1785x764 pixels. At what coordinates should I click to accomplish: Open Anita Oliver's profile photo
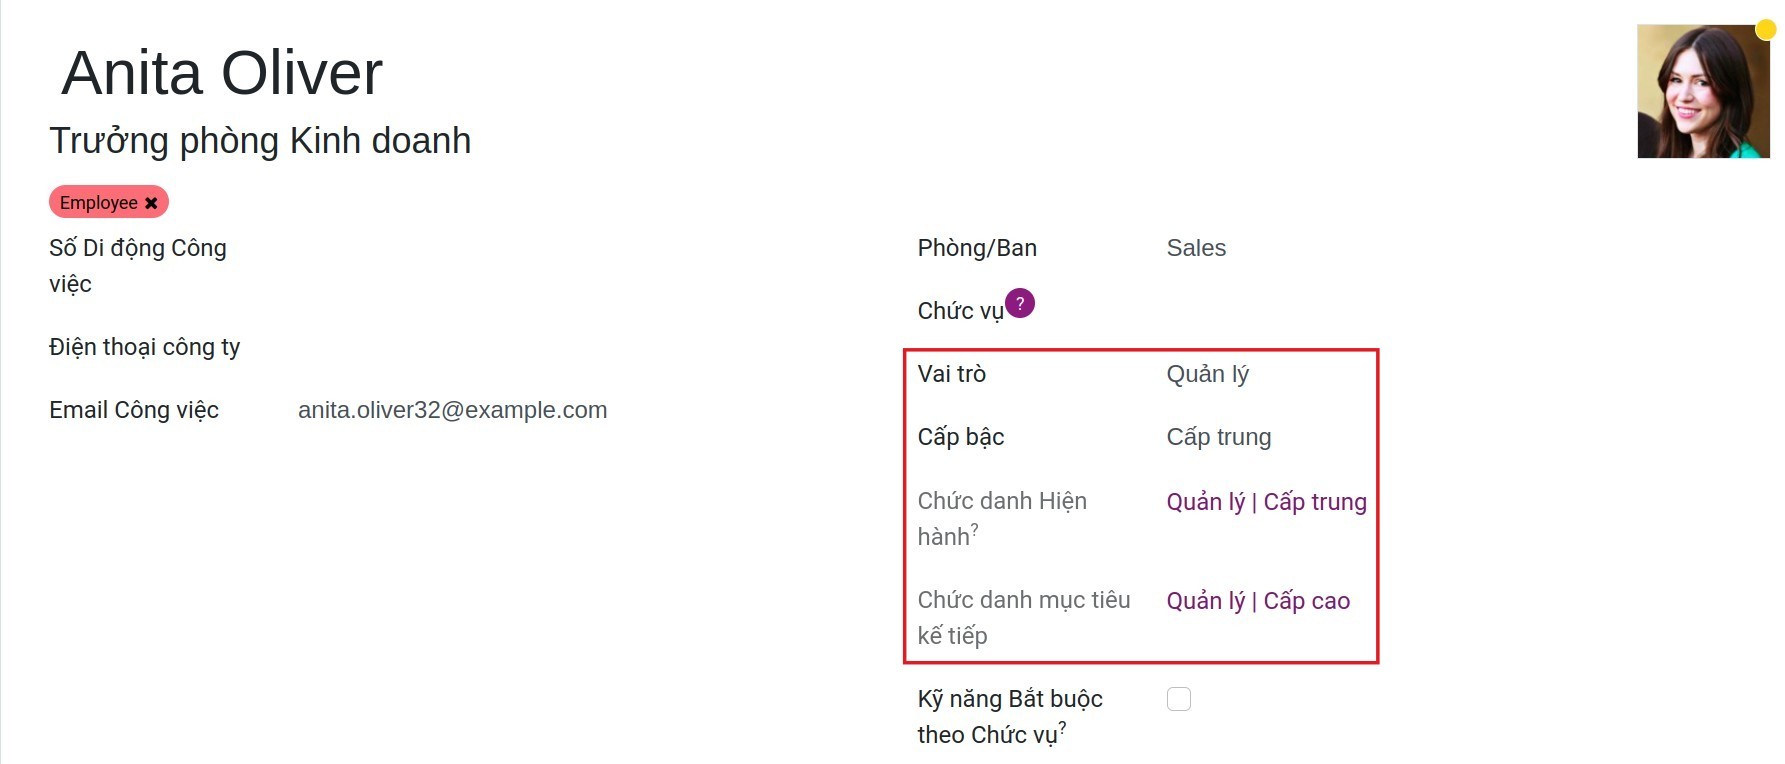[1702, 92]
